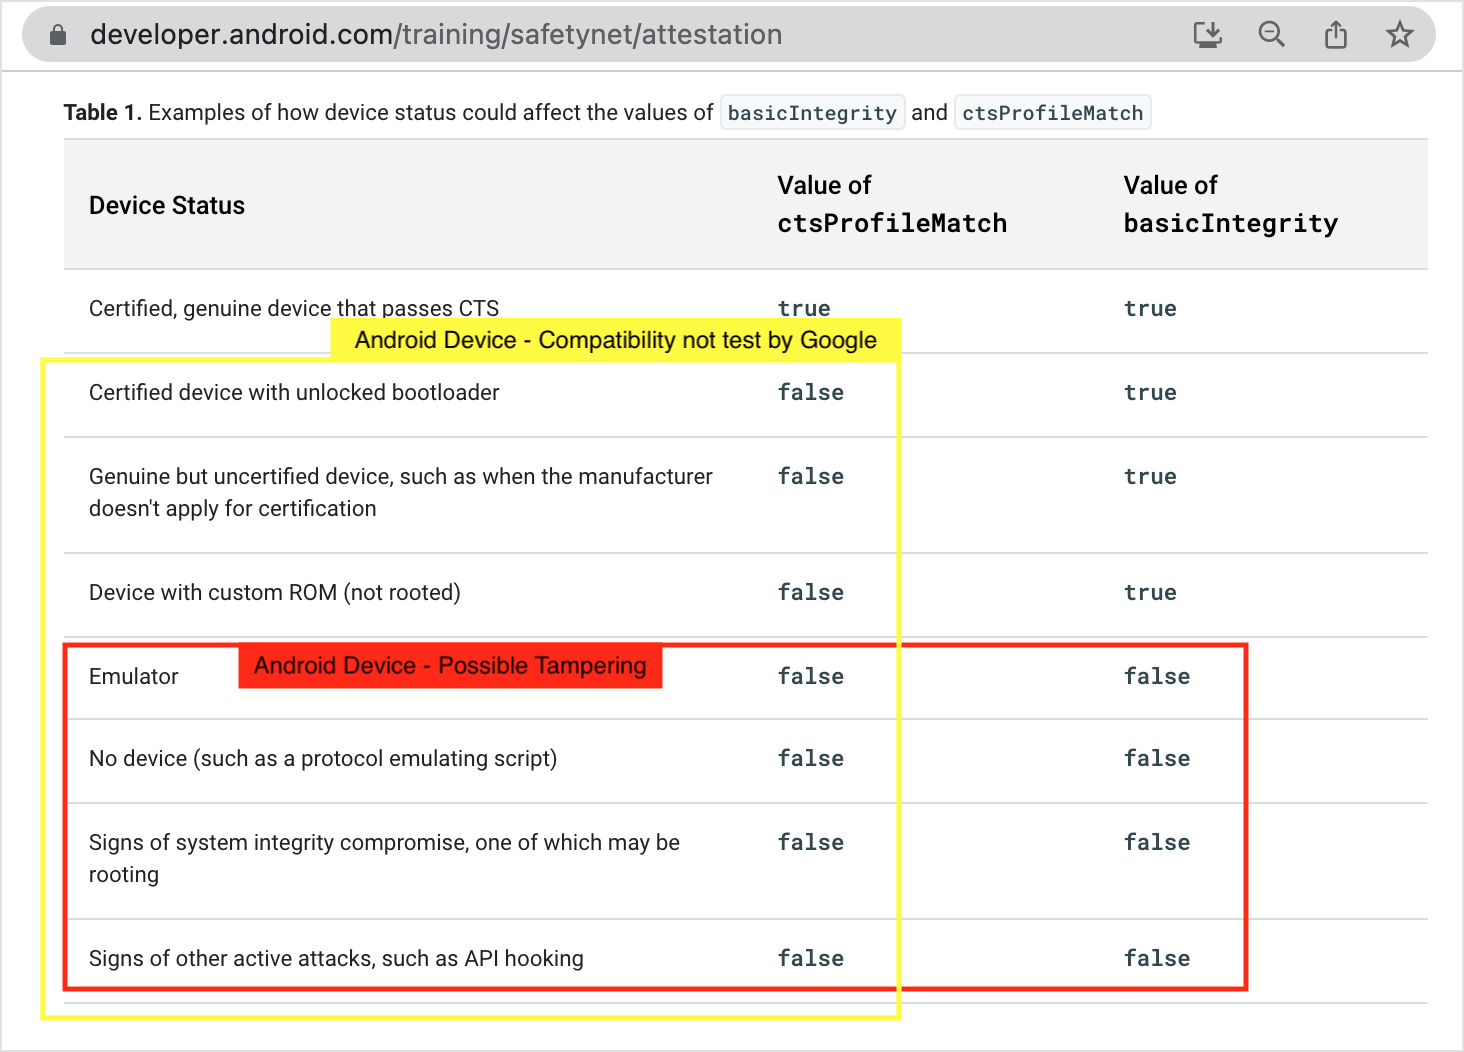Click the Signs of other active attacks row
The width and height of the screenshot is (1464, 1052).
point(336,958)
